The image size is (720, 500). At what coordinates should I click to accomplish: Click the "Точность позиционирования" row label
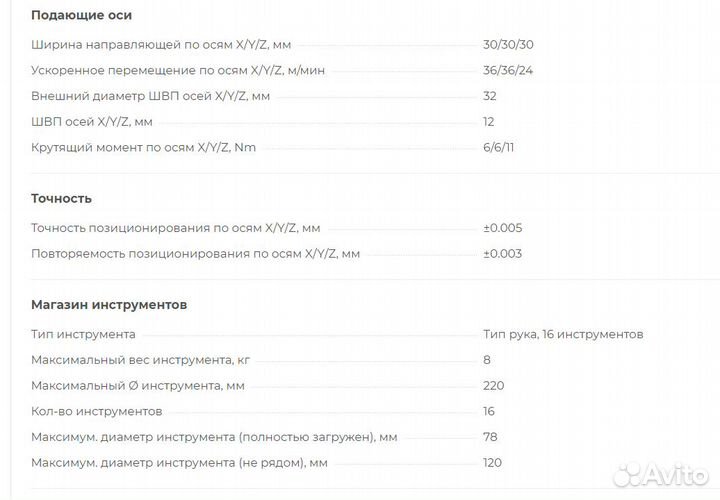pos(175,228)
